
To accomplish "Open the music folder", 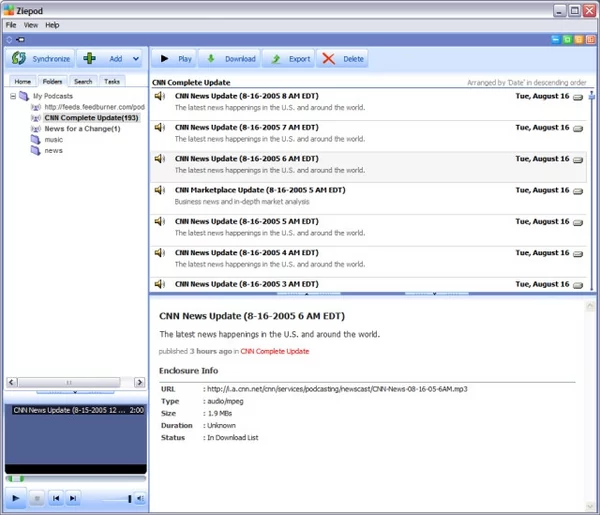I will (x=53, y=140).
